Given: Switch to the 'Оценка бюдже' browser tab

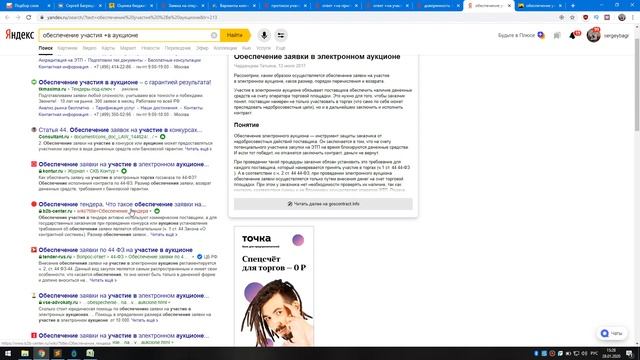Looking at the screenshot, I should pyautogui.click(x=131, y=6).
